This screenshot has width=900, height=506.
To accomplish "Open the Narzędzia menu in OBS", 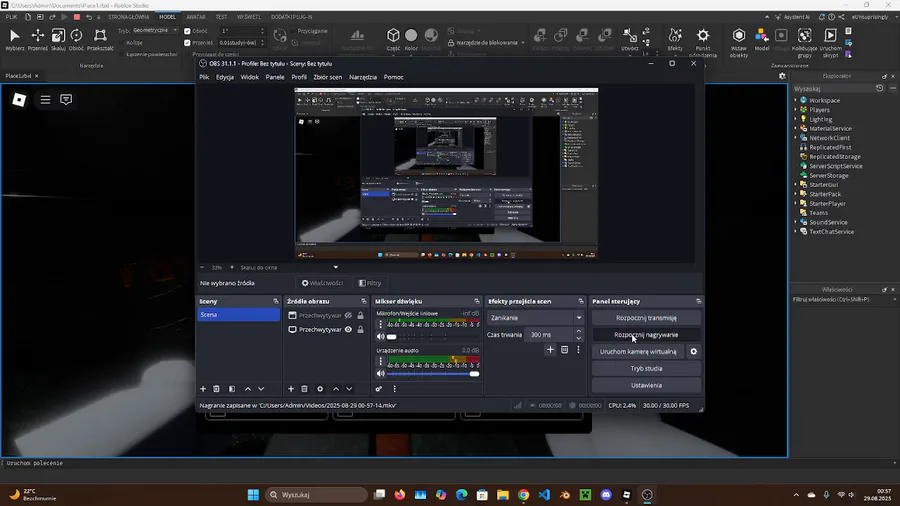I will (363, 77).
